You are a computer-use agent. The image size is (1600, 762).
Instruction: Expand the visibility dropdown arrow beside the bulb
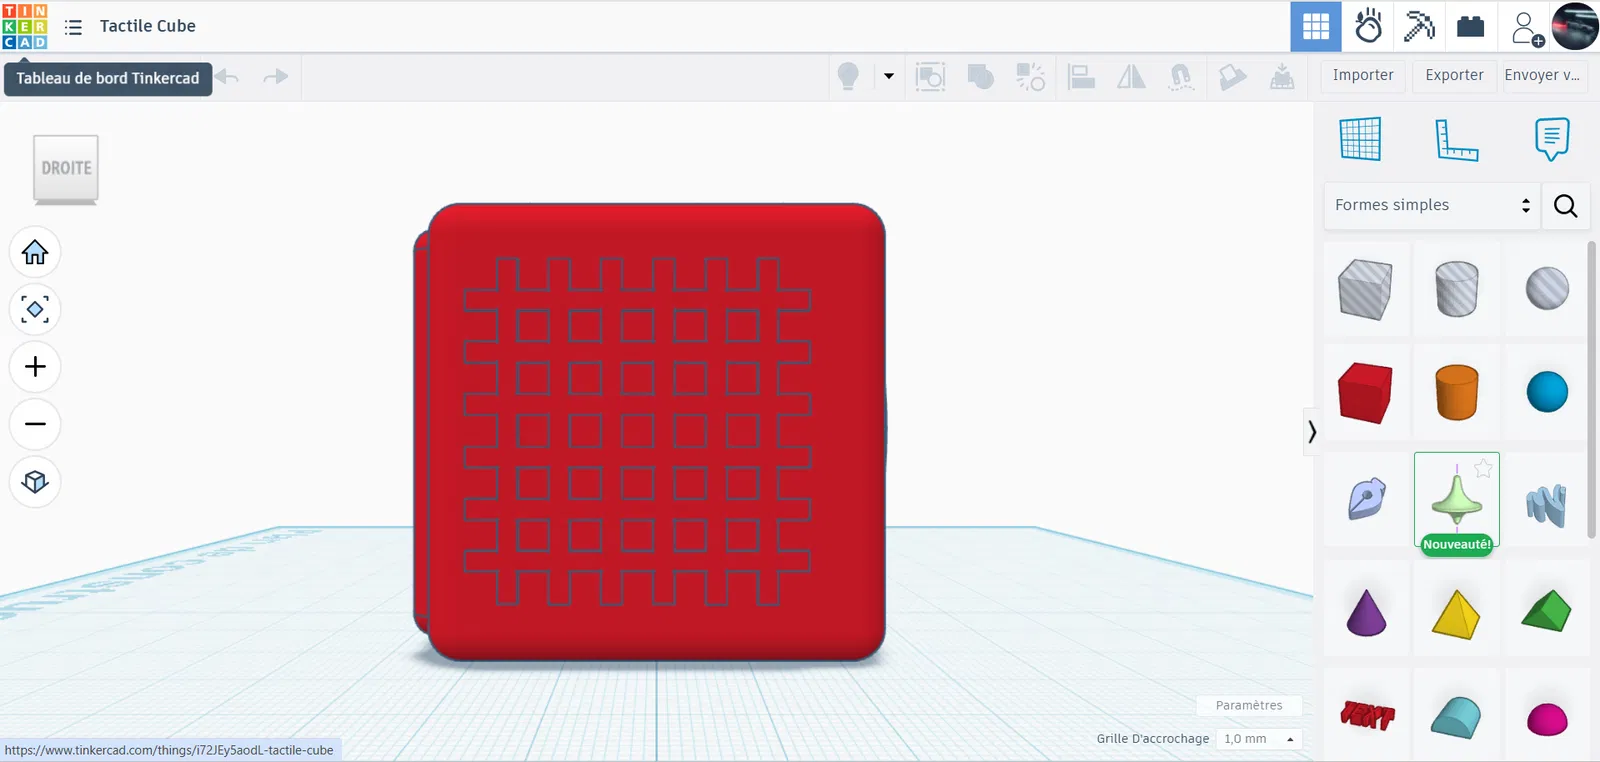click(x=889, y=76)
